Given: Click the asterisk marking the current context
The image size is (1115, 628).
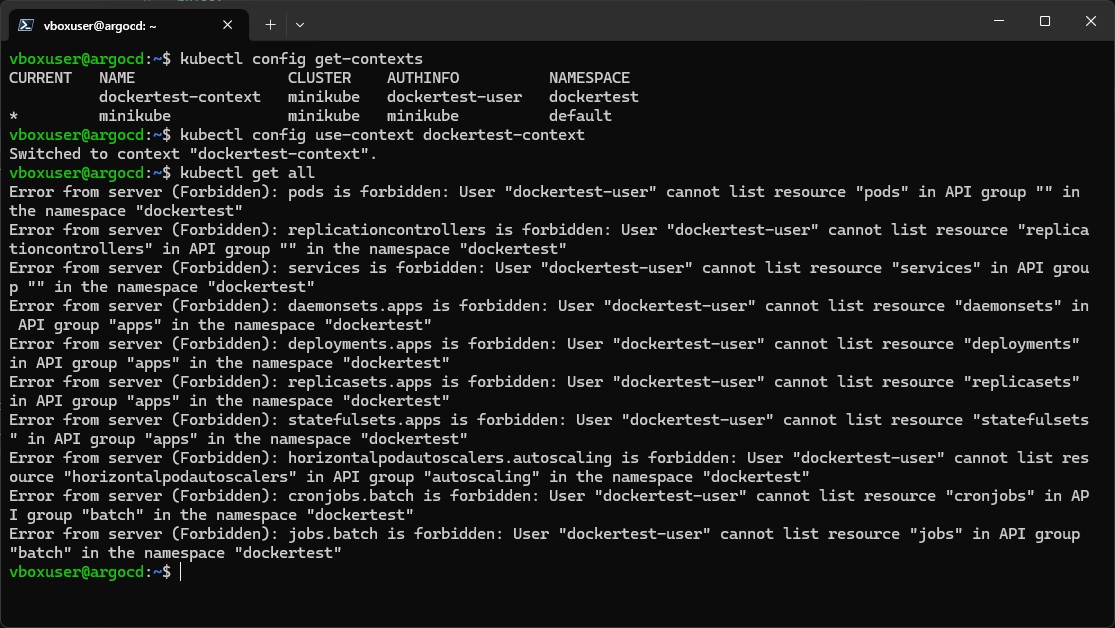Looking at the screenshot, I should click(x=14, y=116).
